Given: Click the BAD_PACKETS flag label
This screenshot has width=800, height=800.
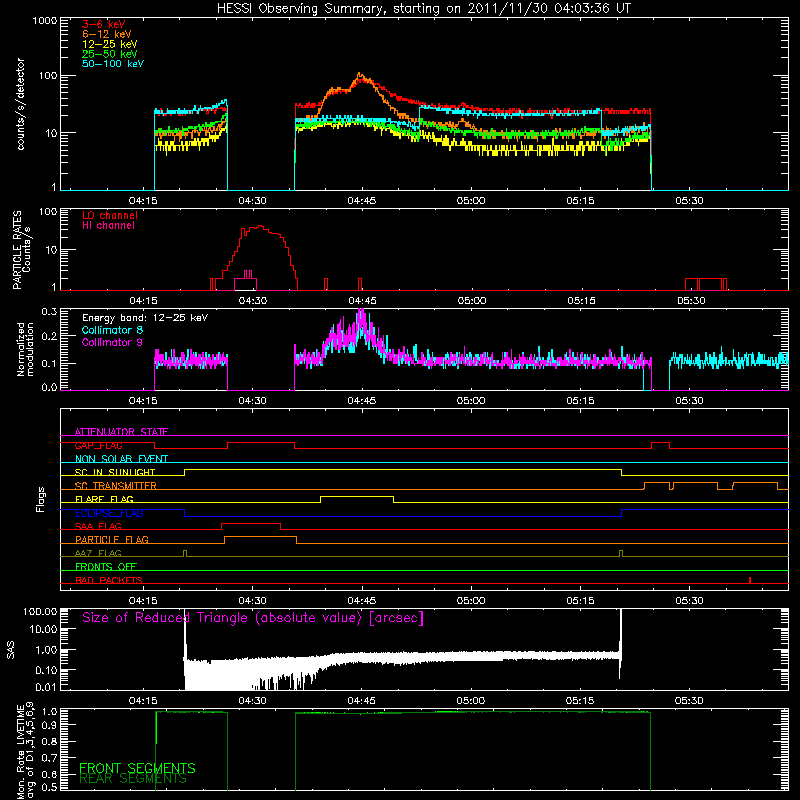Looking at the screenshot, I should 109,580.
